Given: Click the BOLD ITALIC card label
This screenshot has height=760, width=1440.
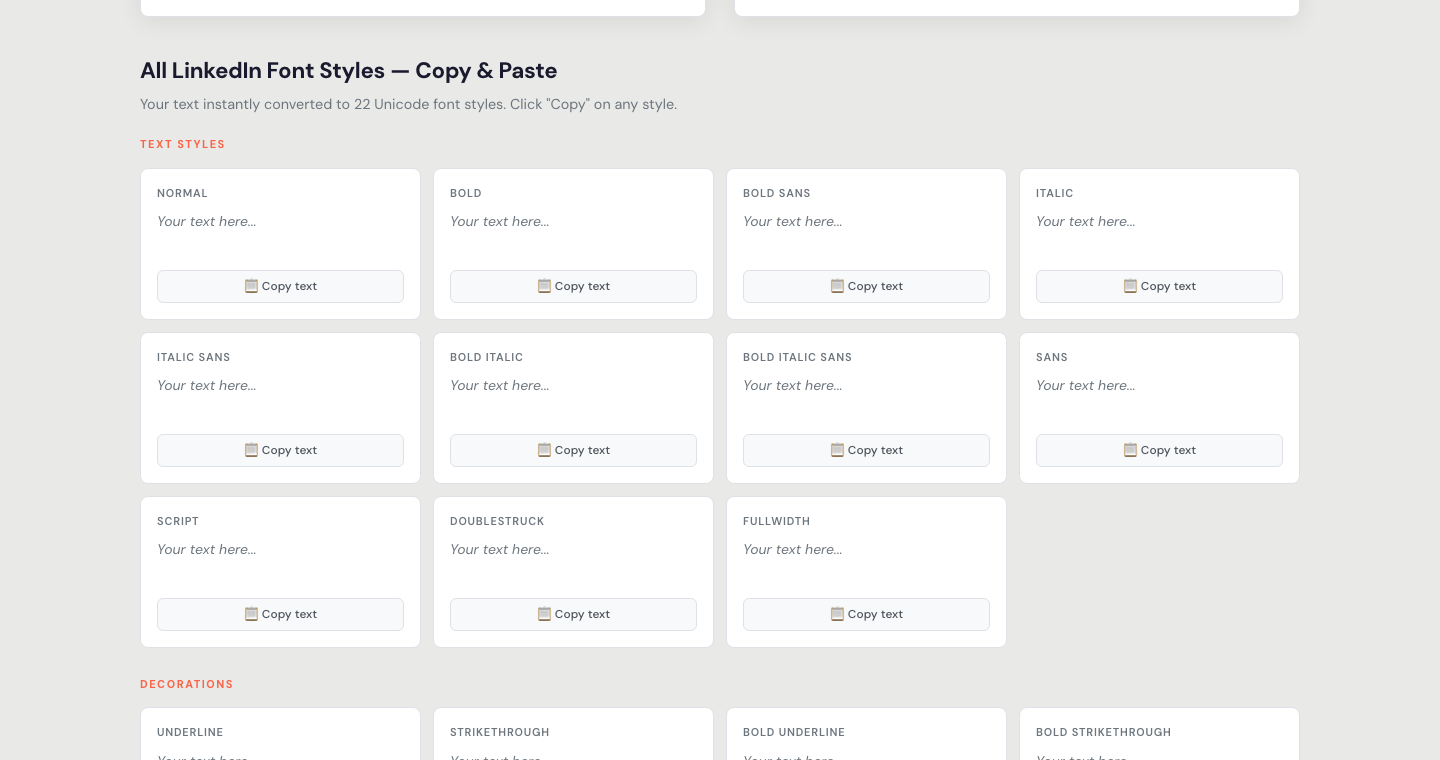Looking at the screenshot, I should 487,357.
